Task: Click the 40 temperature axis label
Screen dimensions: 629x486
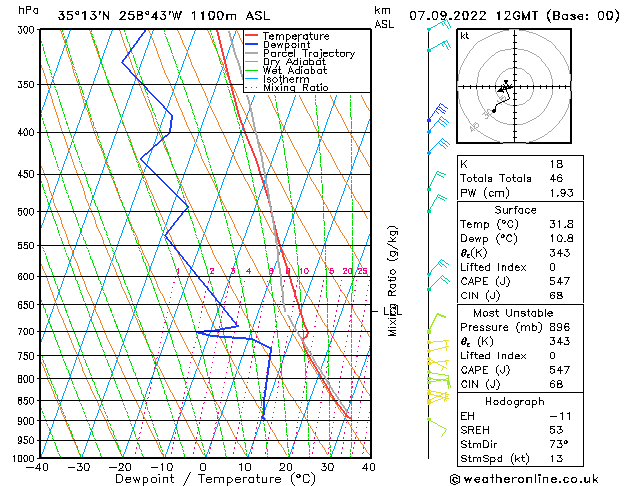Action: 369,467
